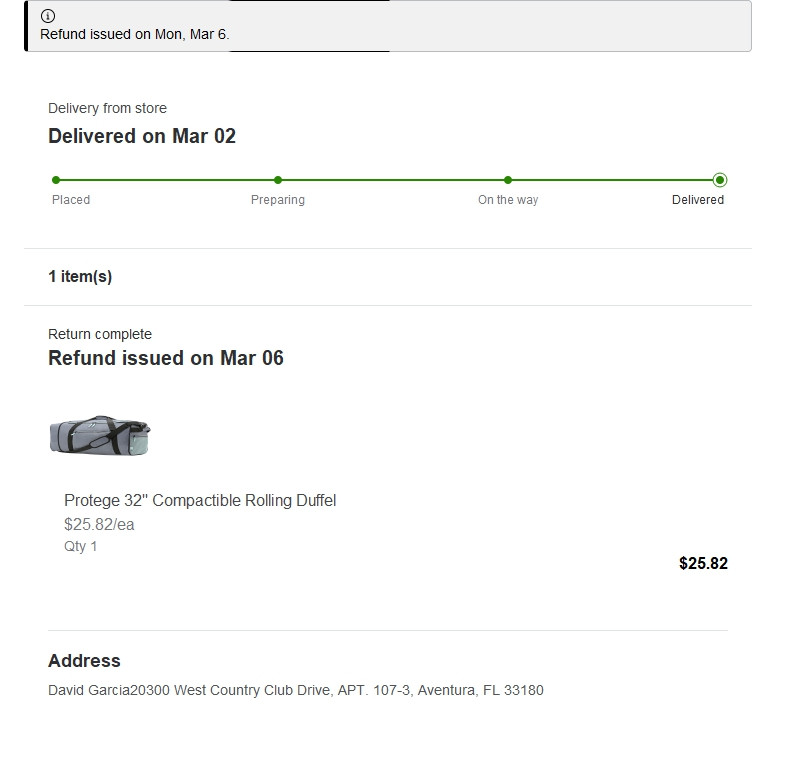Click the Address section heading
Image resolution: width=800 pixels, height=766 pixels.
tap(84, 661)
